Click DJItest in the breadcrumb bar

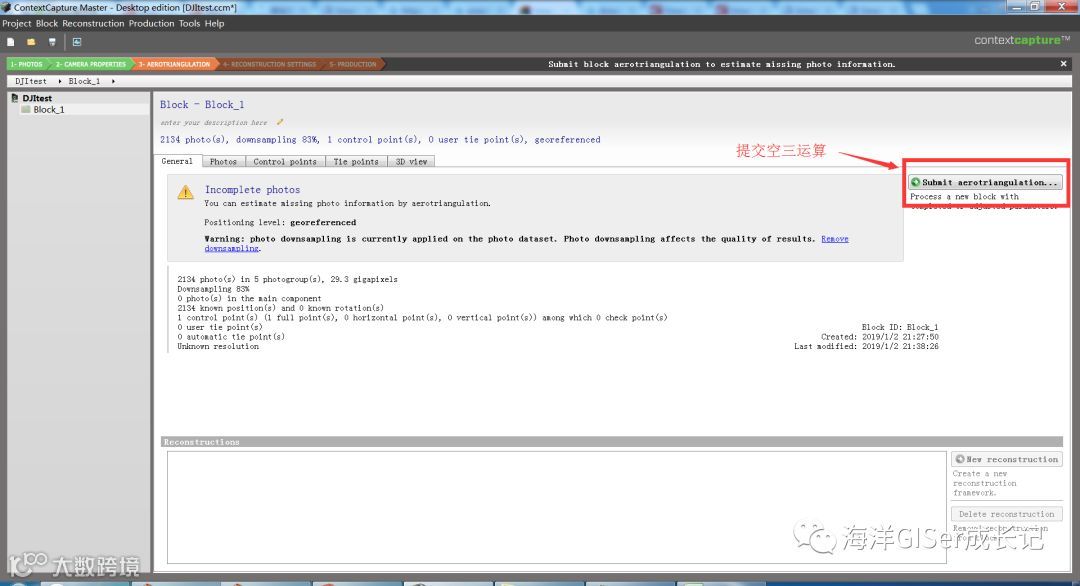pyautogui.click(x=31, y=81)
